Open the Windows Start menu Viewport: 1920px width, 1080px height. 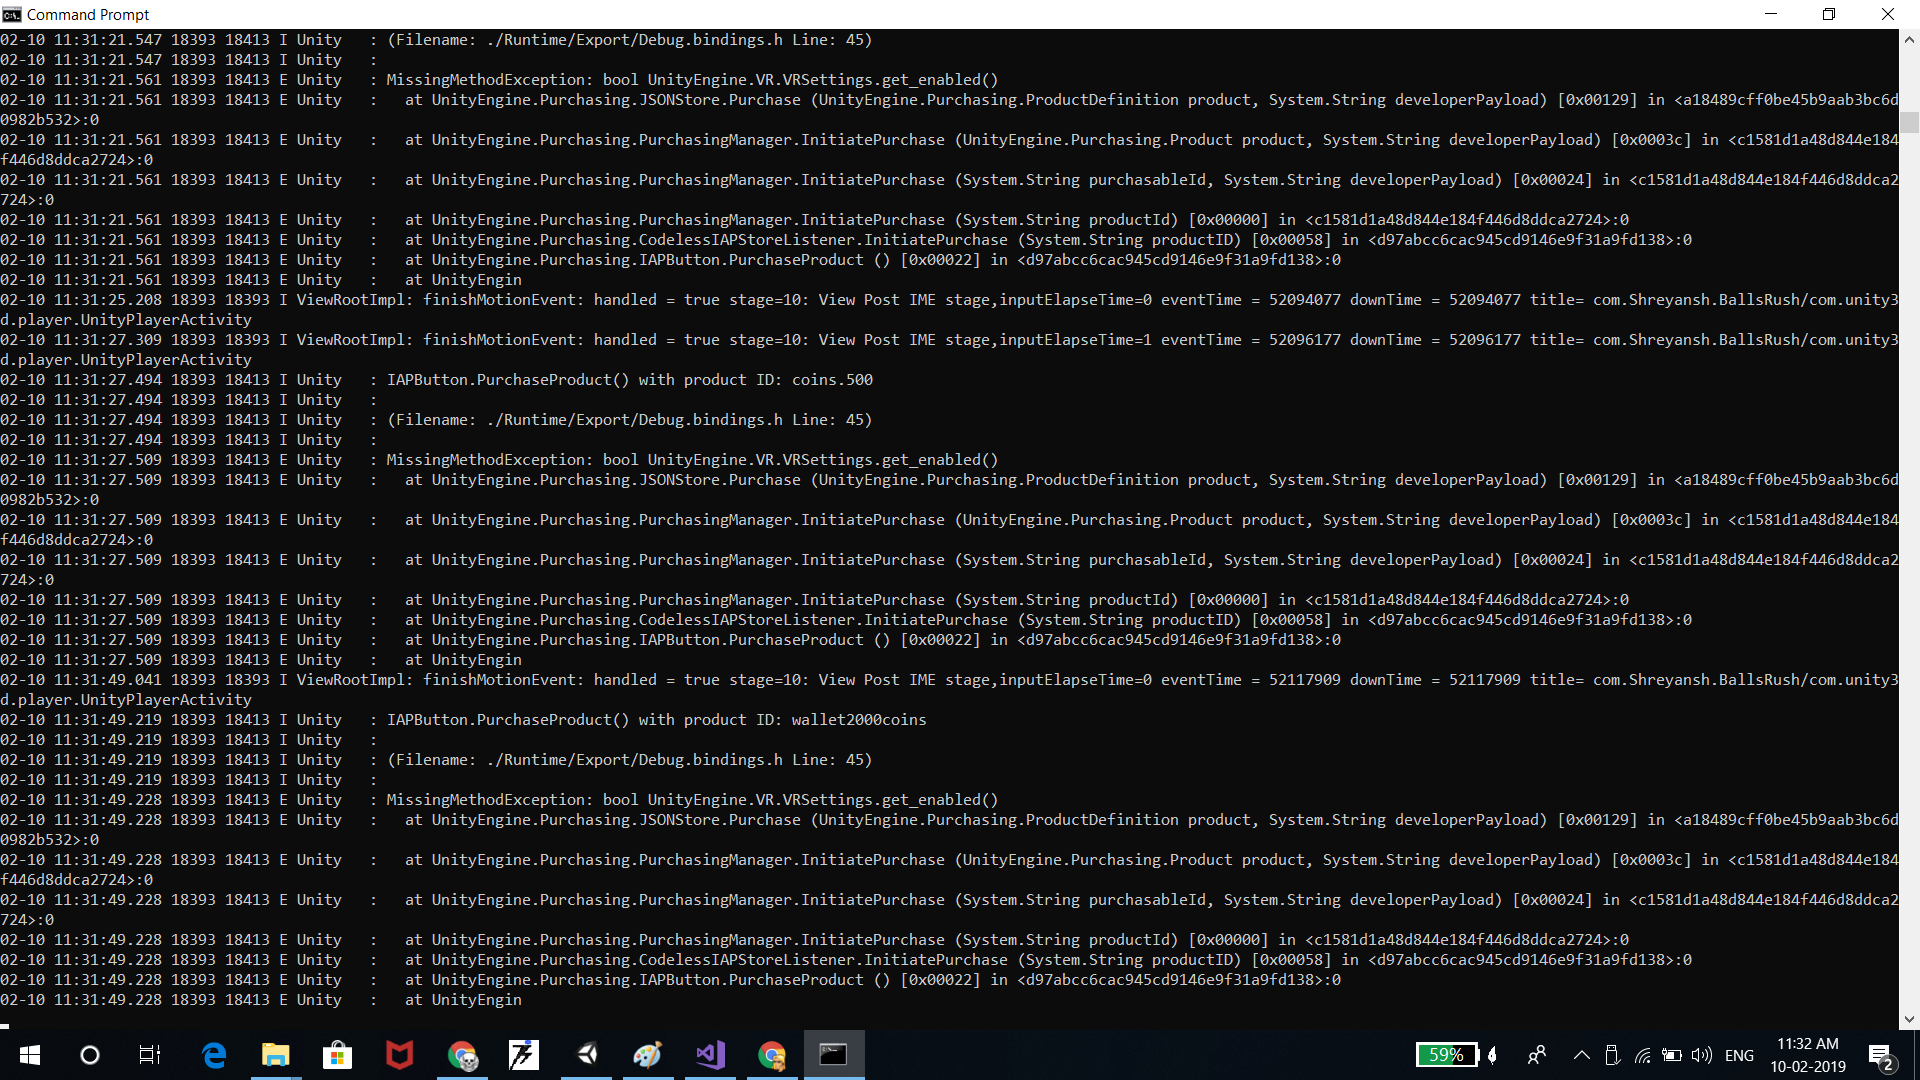pyautogui.click(x=29, y=1055)
